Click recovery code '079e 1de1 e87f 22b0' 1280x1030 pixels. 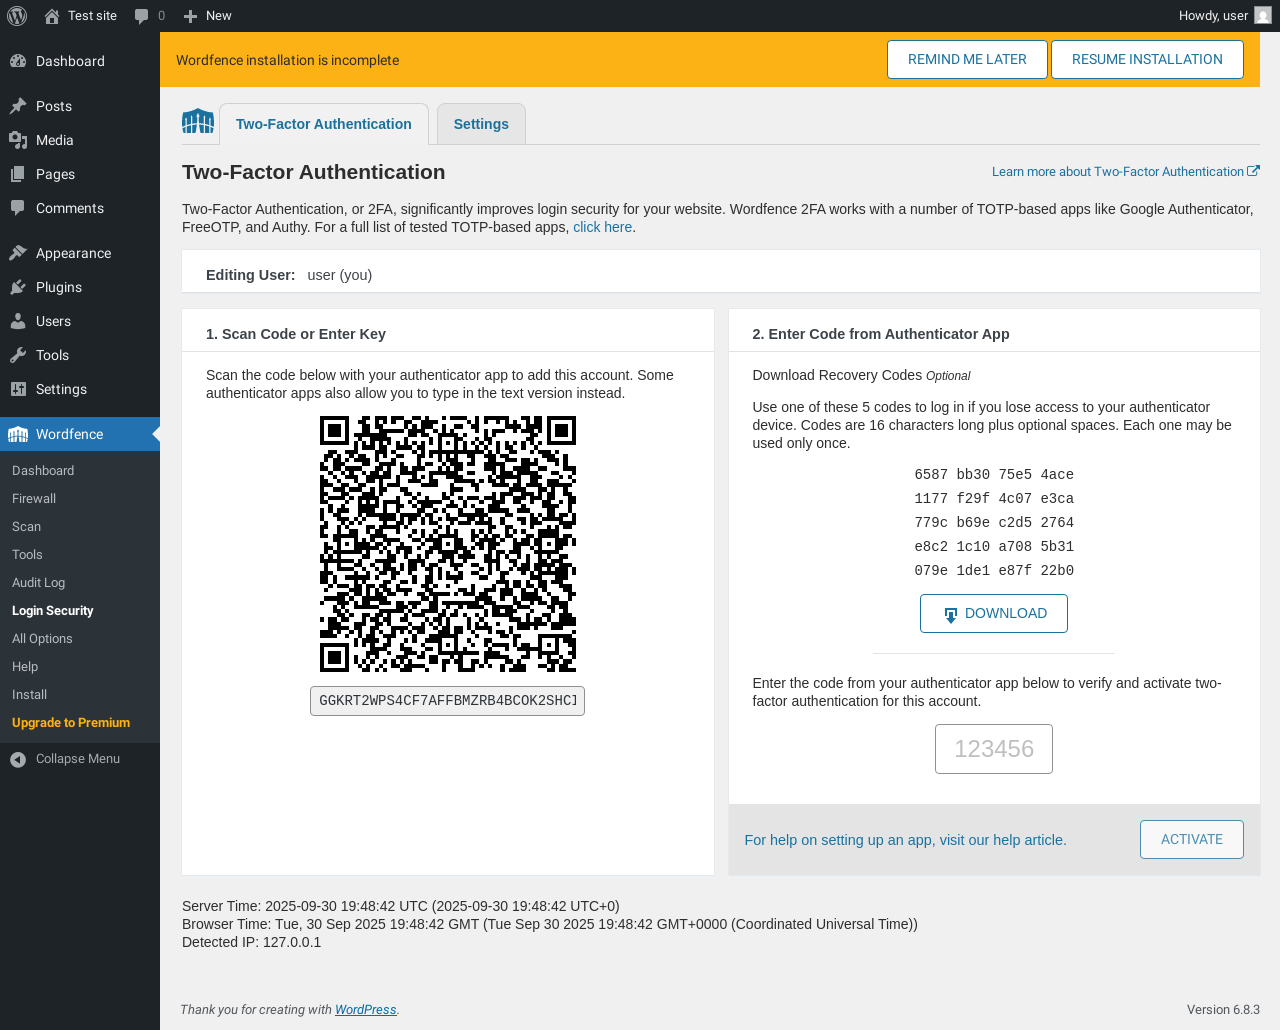pos(994,571)
